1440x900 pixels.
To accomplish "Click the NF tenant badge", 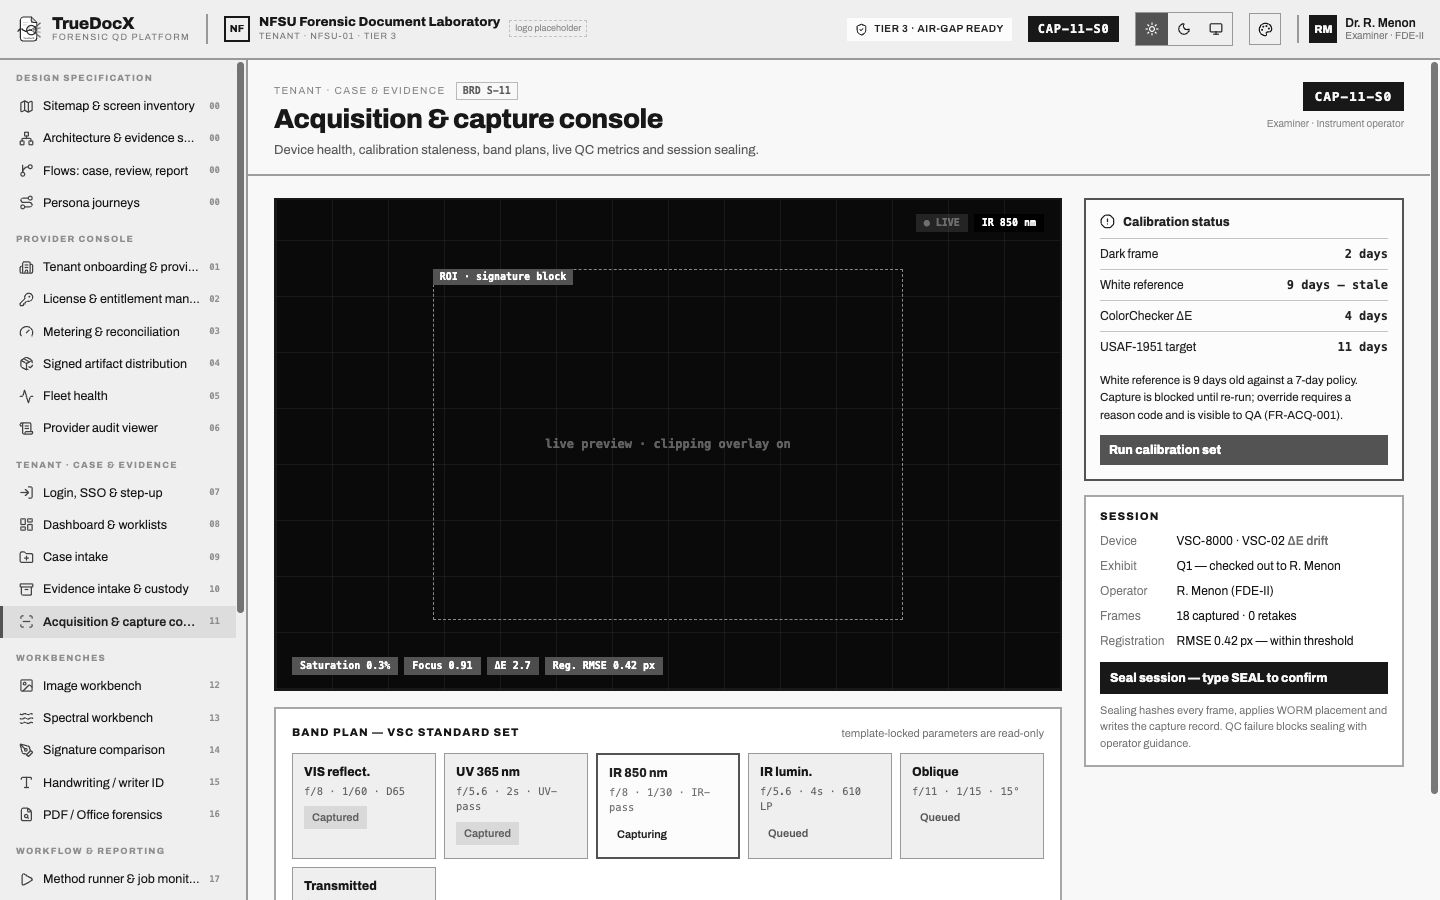I will [x=237, y=29].
